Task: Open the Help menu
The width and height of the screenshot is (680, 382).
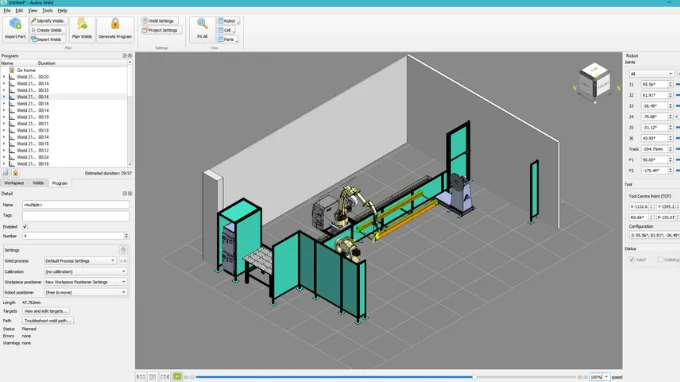Action: point(62,10)
